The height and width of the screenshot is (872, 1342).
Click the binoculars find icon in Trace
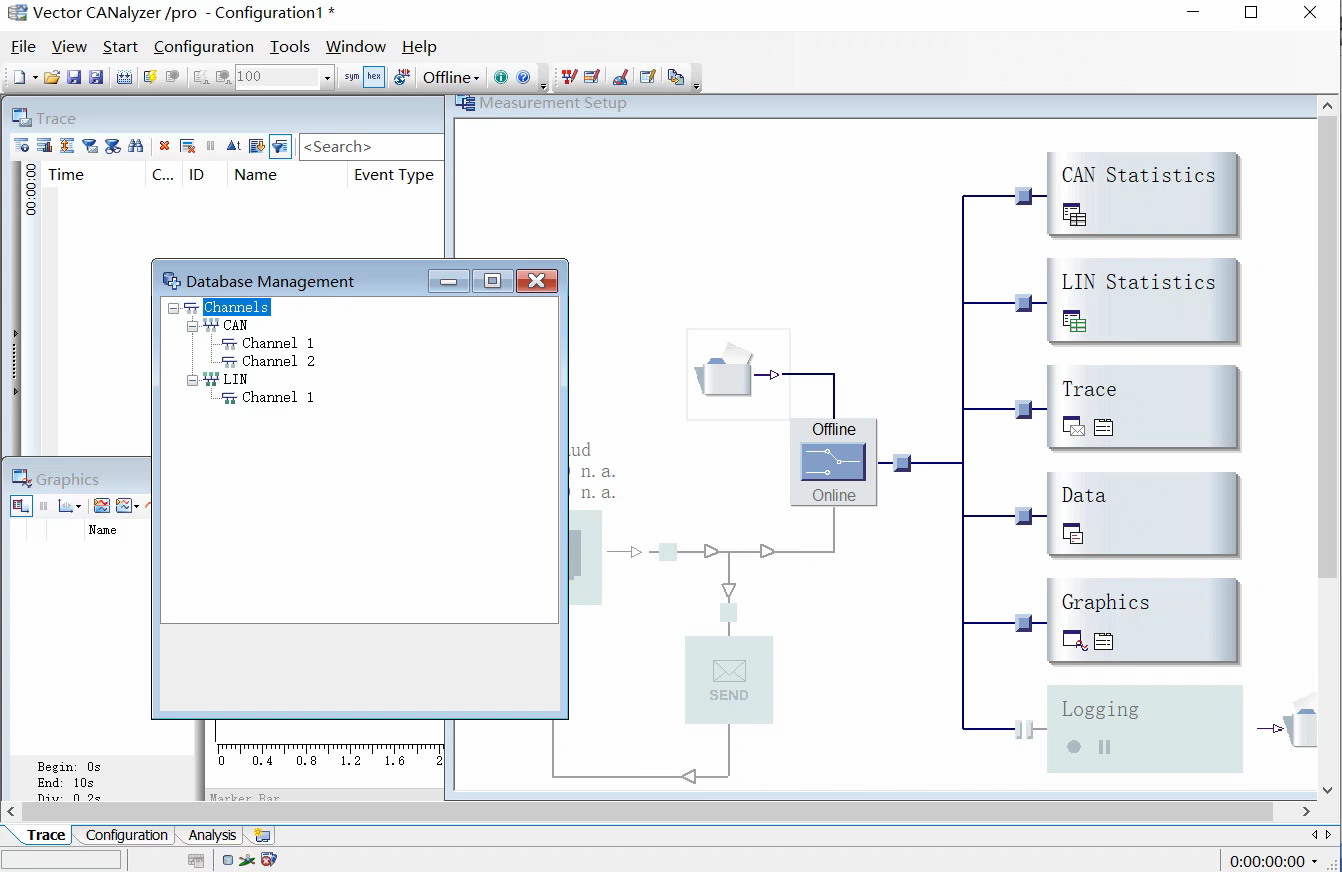136,146
